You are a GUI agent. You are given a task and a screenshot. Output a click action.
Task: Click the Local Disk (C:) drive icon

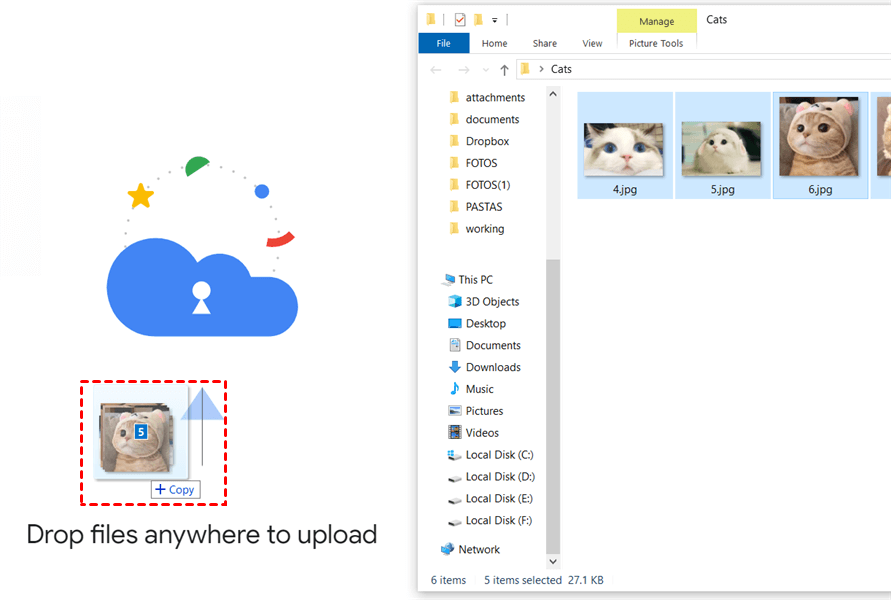point(455,455)
